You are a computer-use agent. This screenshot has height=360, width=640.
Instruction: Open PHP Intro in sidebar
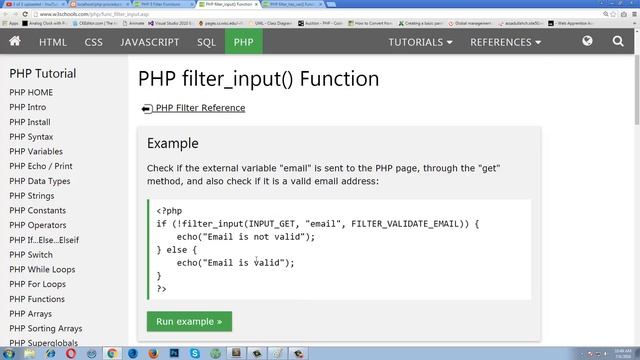(x=28, y=107)
